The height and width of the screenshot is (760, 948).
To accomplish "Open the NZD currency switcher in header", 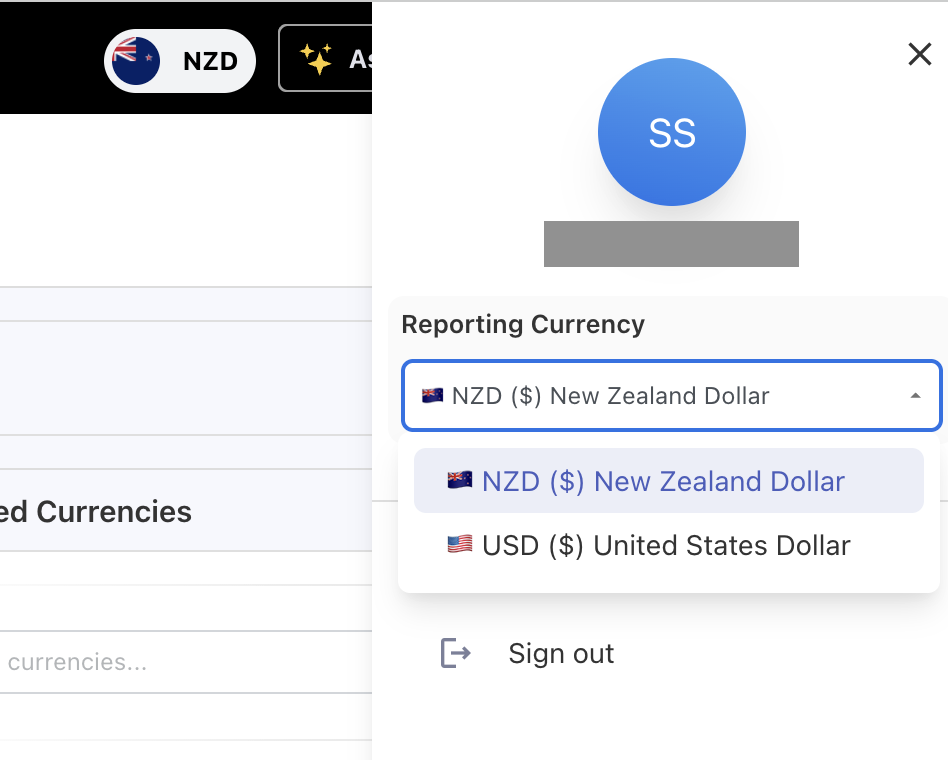I will pyautogui.click(x=181, y=61).
